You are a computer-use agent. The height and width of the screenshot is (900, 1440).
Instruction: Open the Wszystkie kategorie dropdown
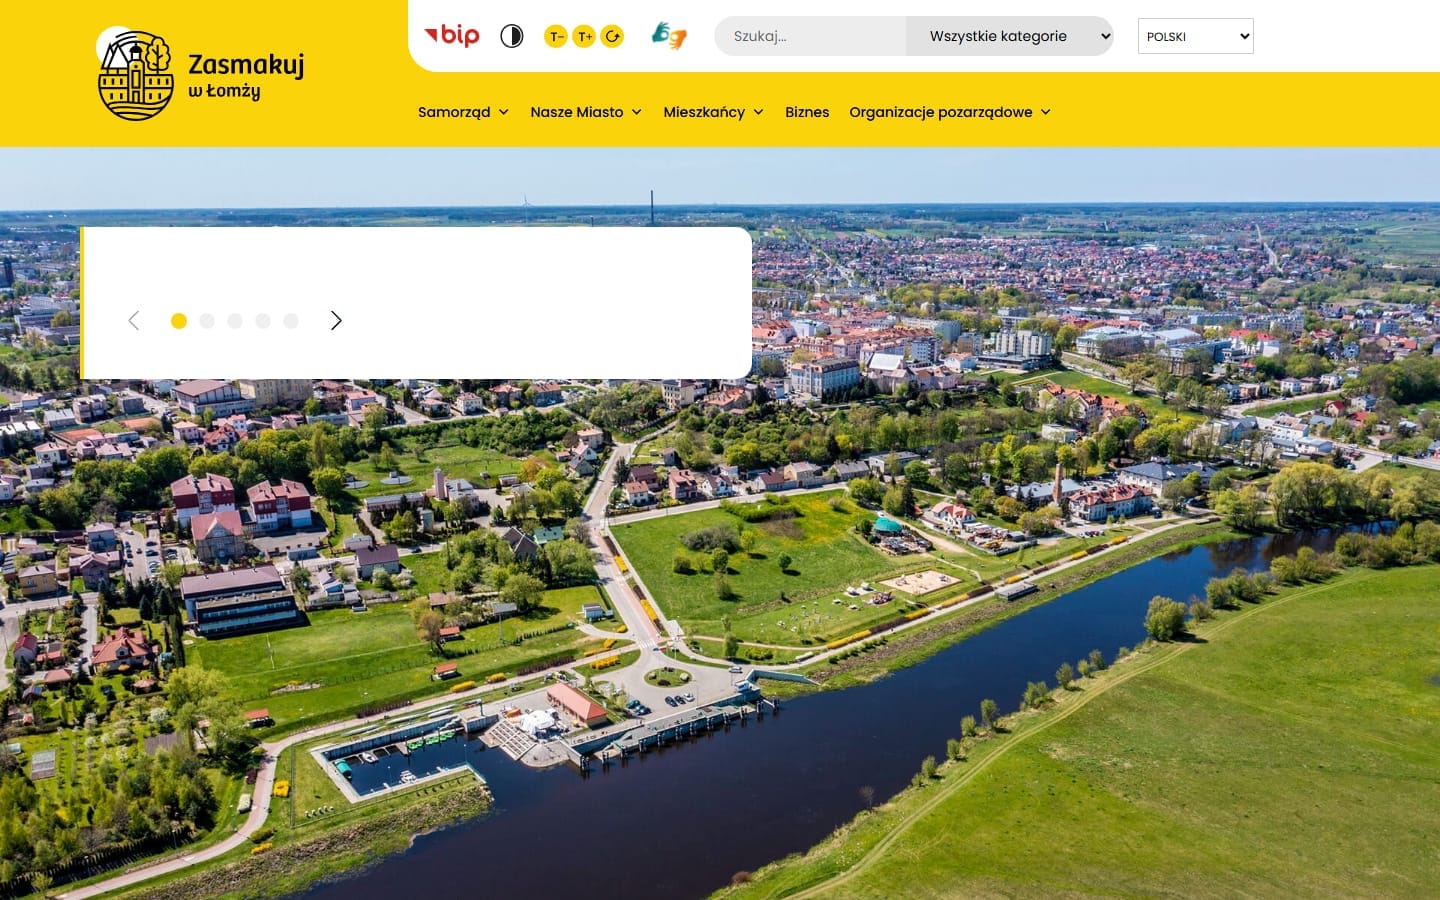[x=1009, y=36]
